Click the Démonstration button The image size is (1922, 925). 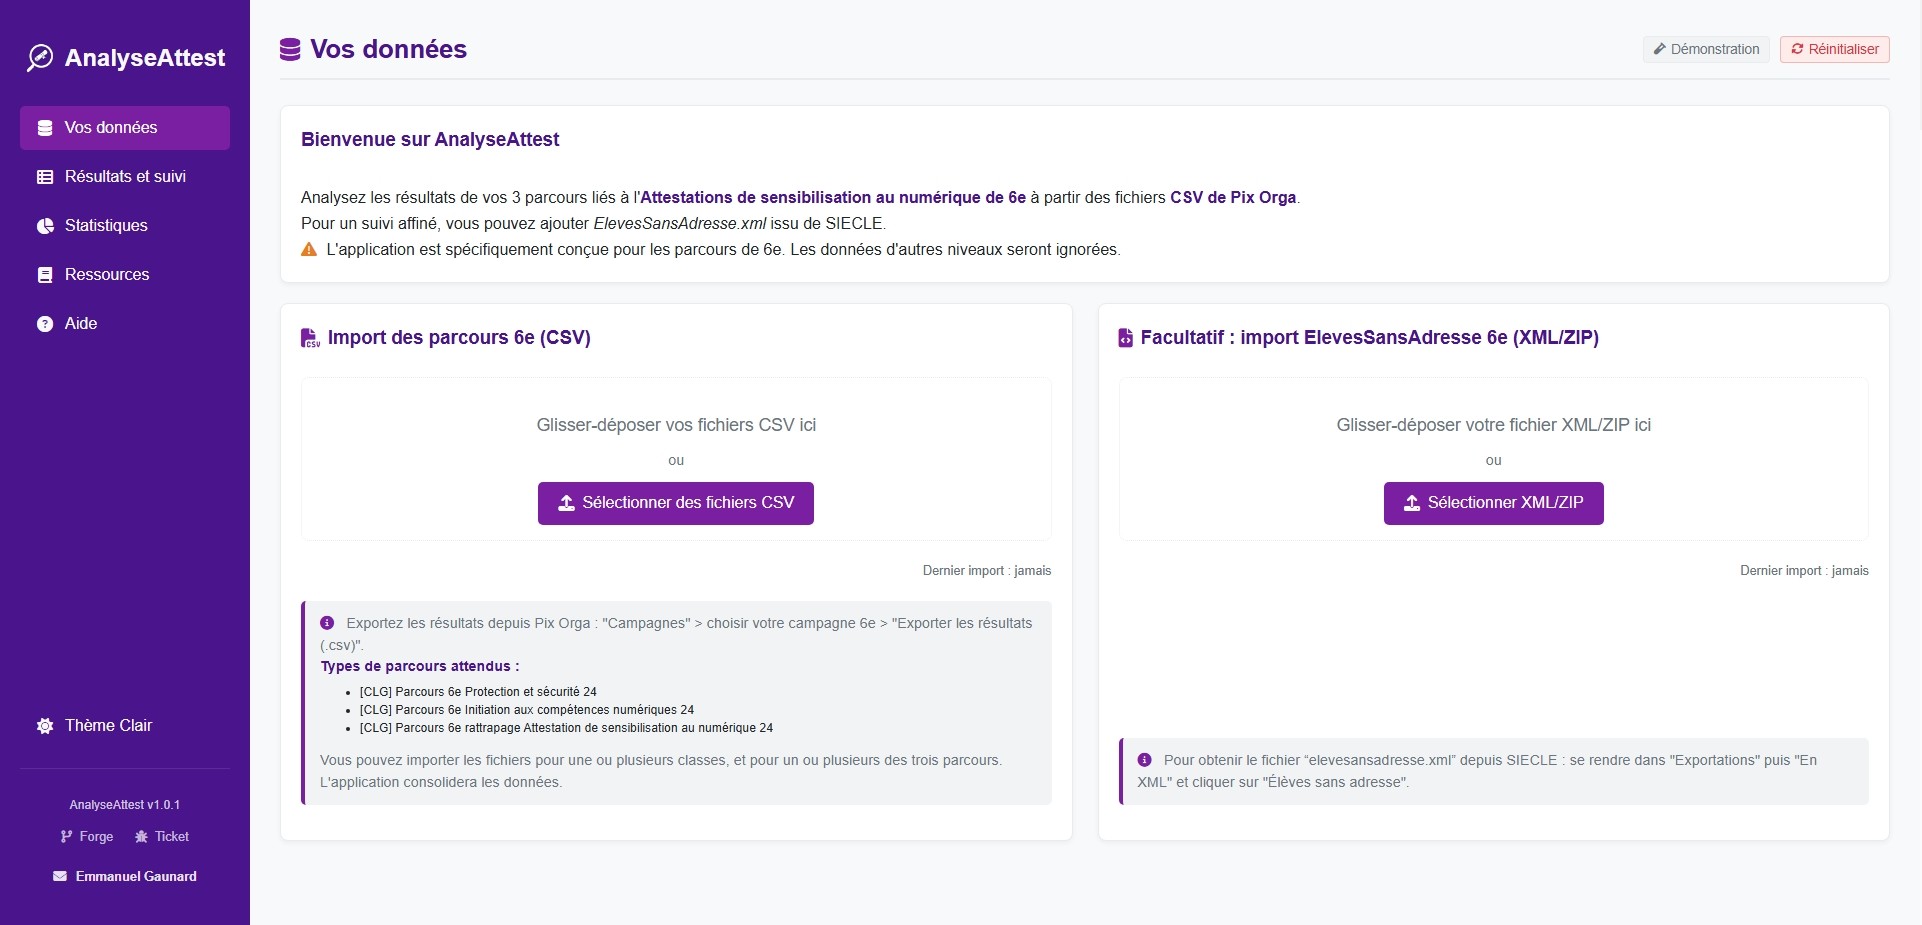[1706, 49]
